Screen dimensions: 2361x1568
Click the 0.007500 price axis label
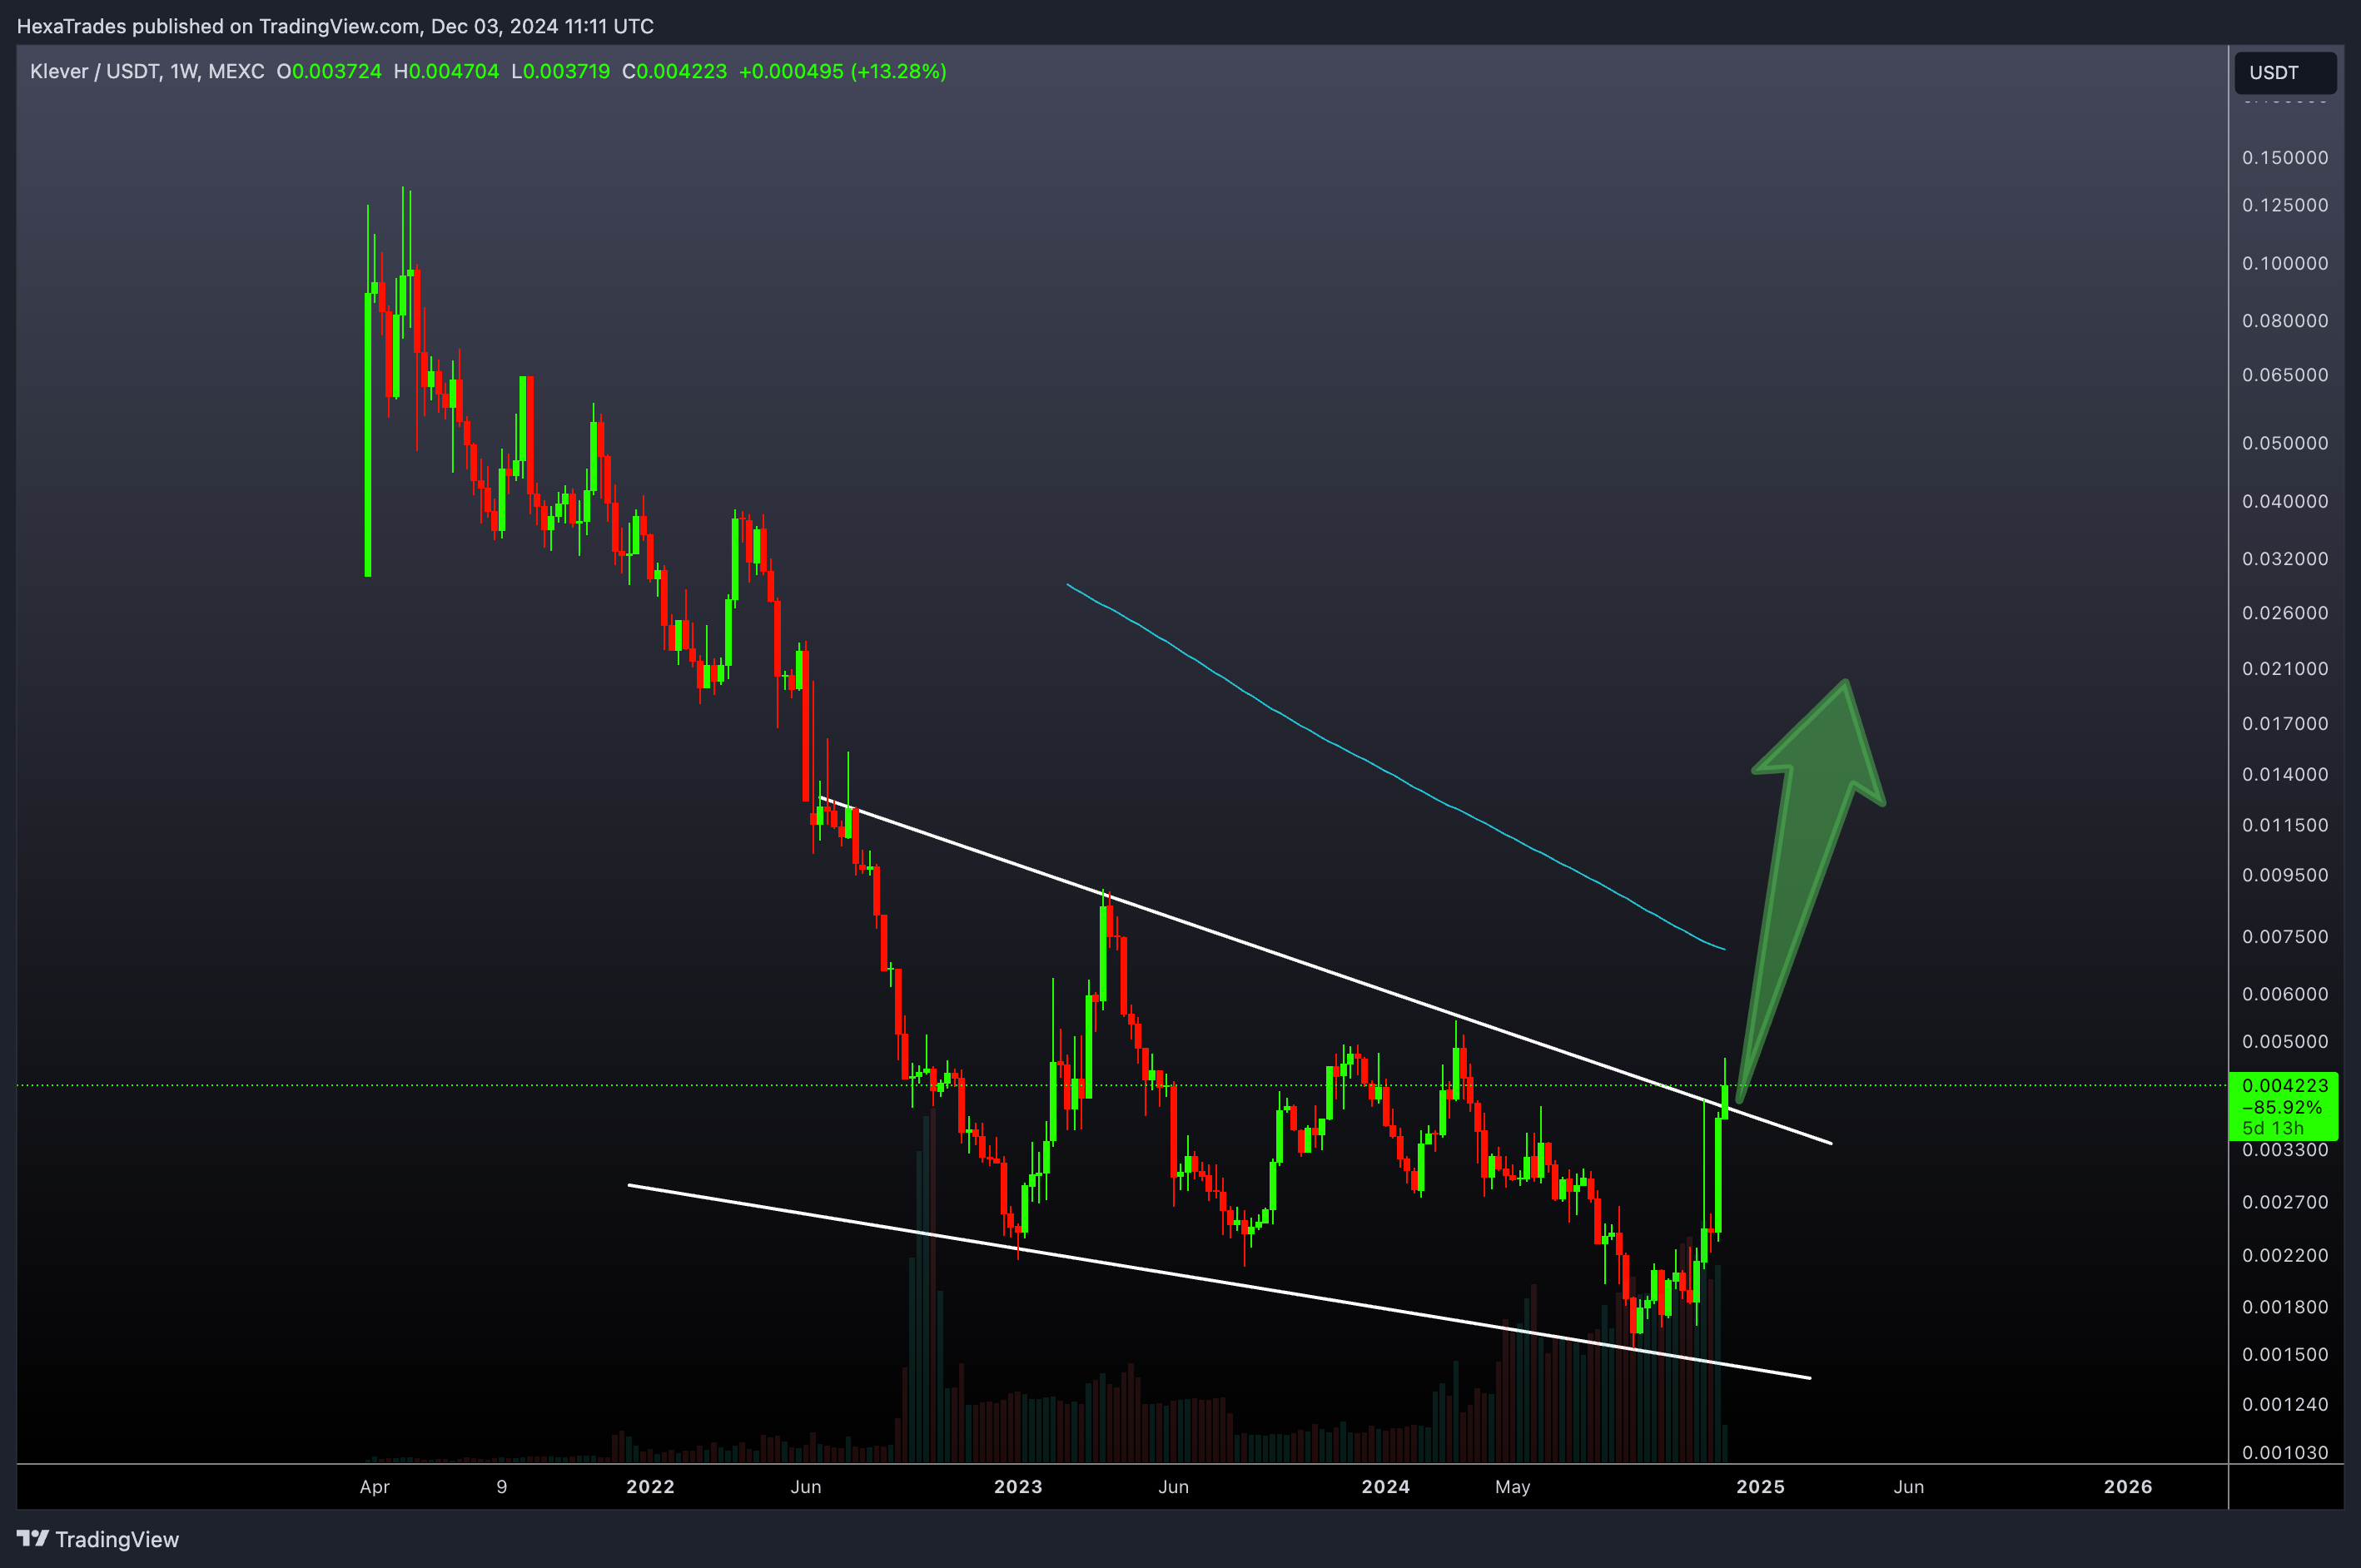(2284, 937)
